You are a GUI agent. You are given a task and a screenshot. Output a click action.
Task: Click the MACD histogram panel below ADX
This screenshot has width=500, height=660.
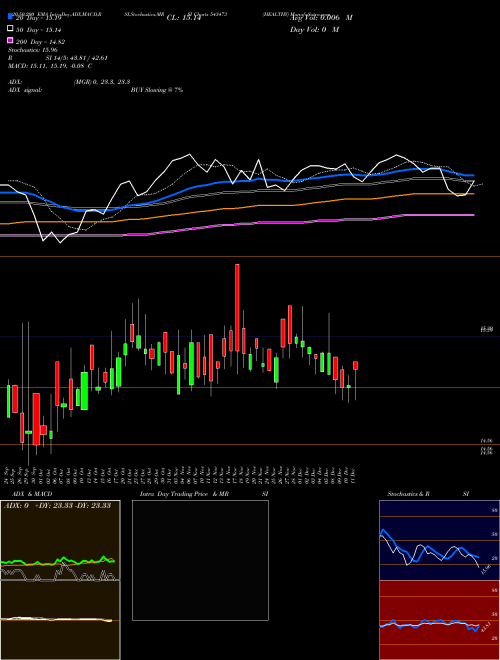click(x=60, y=620)
